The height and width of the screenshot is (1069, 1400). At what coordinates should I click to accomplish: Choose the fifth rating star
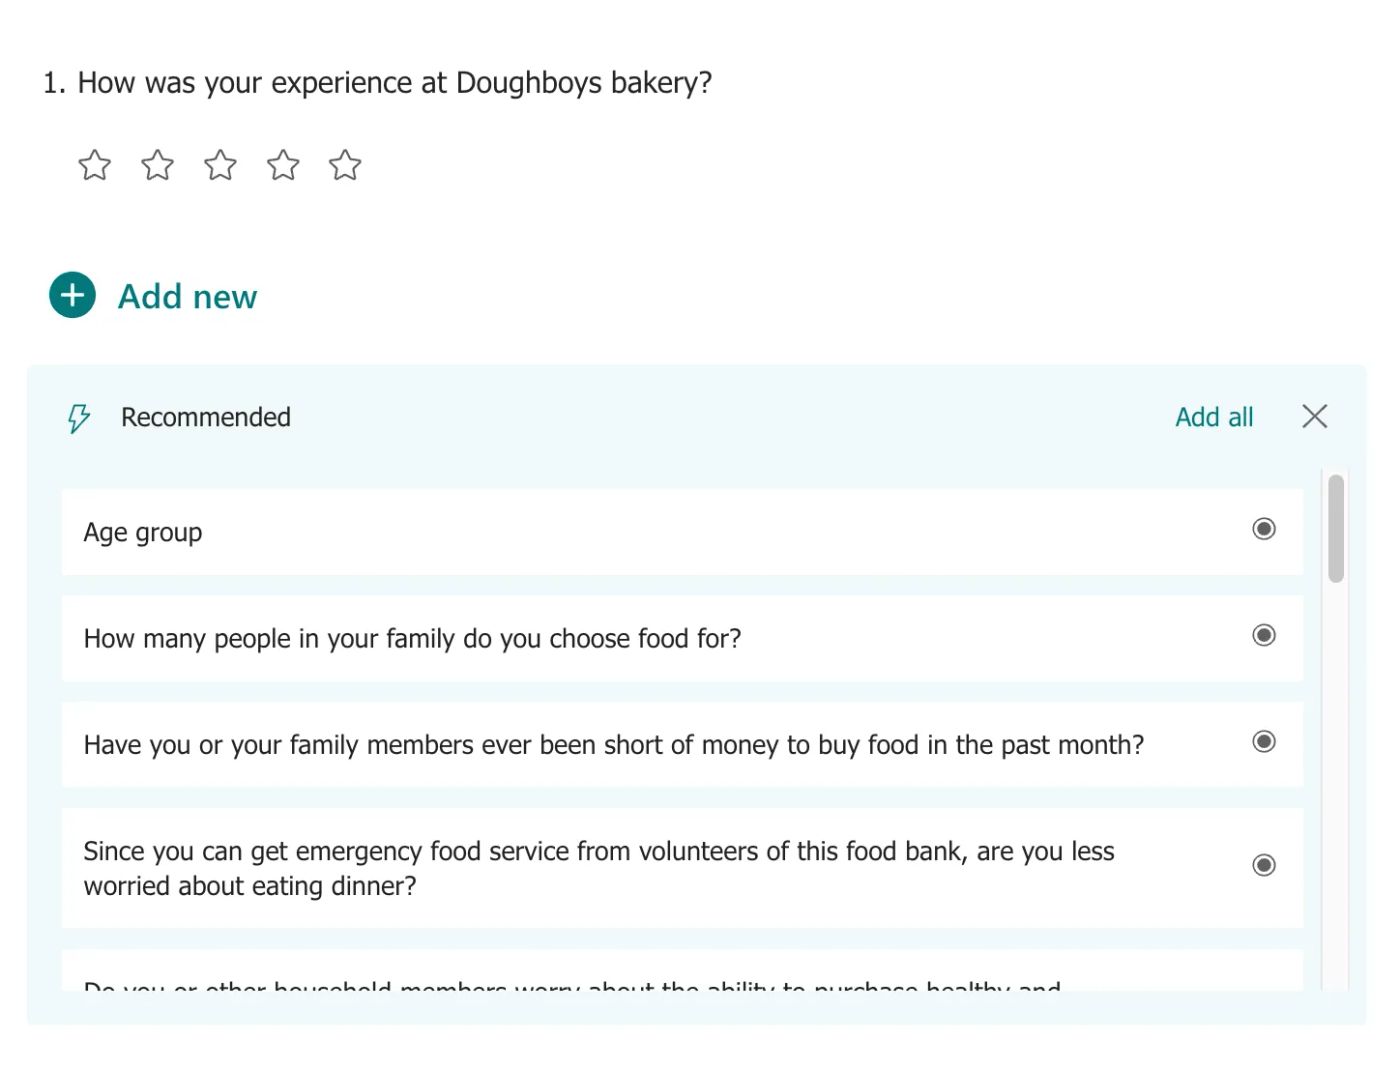coord(345,165)
